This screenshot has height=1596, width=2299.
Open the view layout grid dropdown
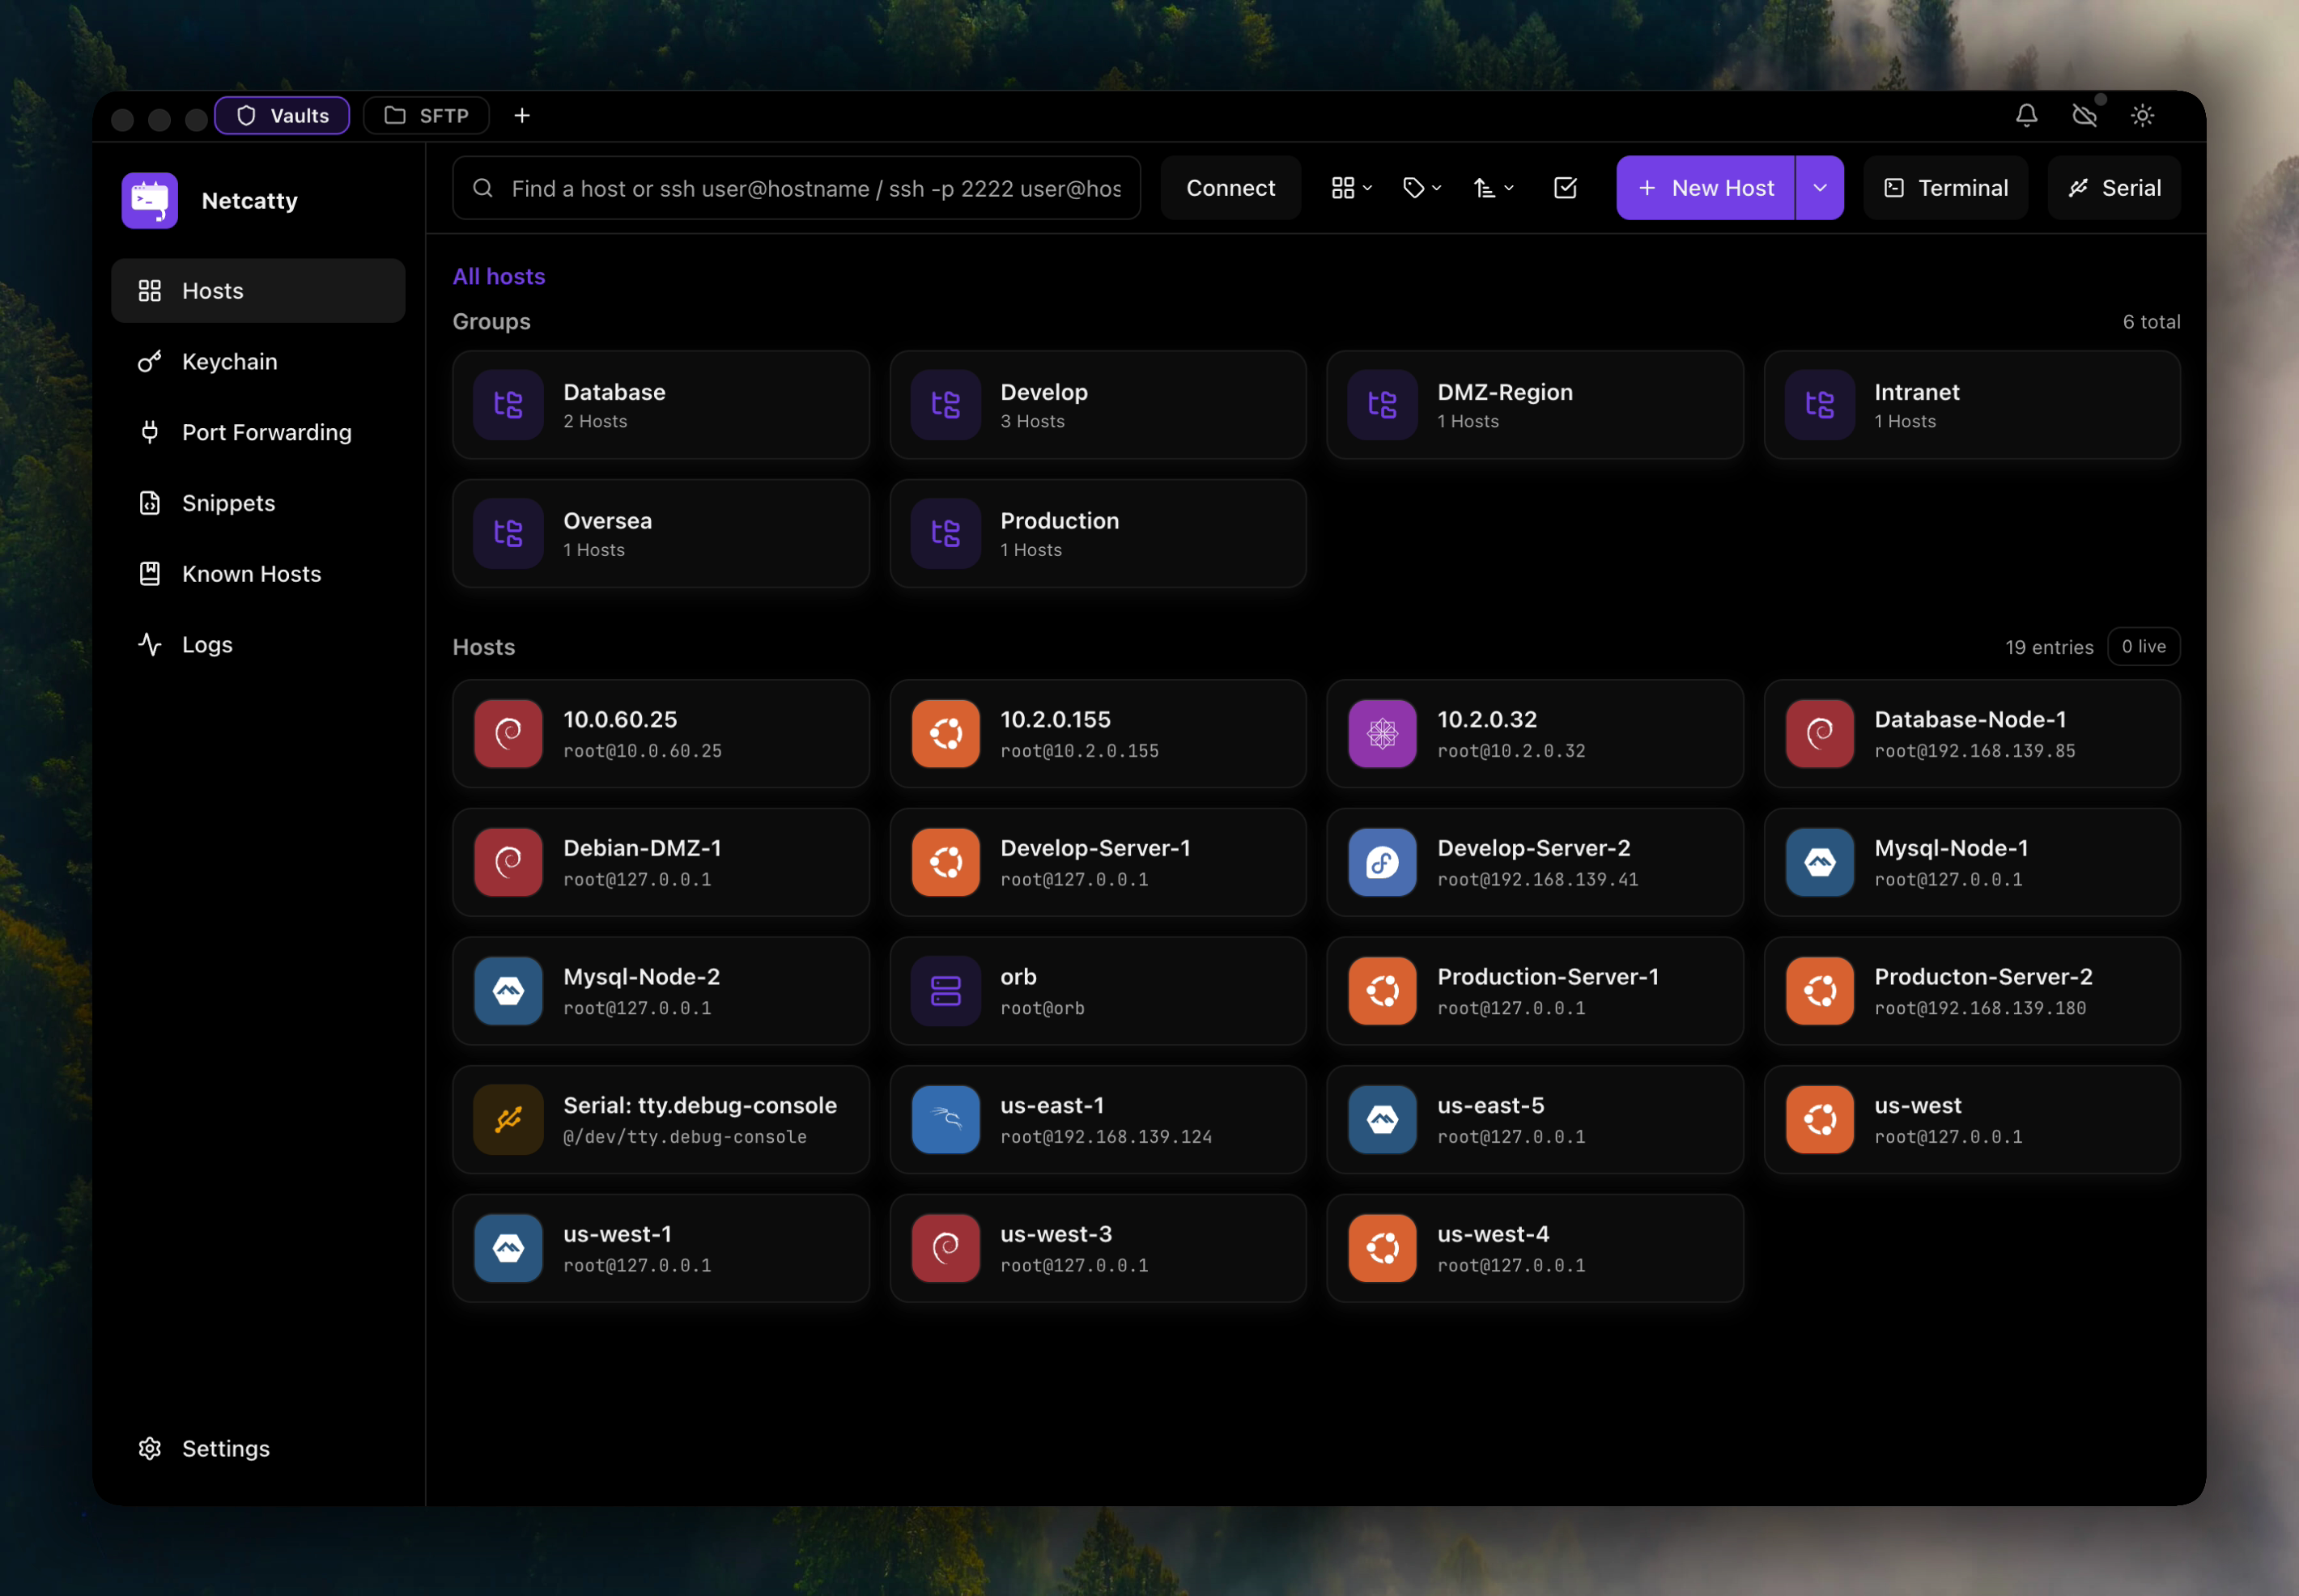[x=1351, y=188]
